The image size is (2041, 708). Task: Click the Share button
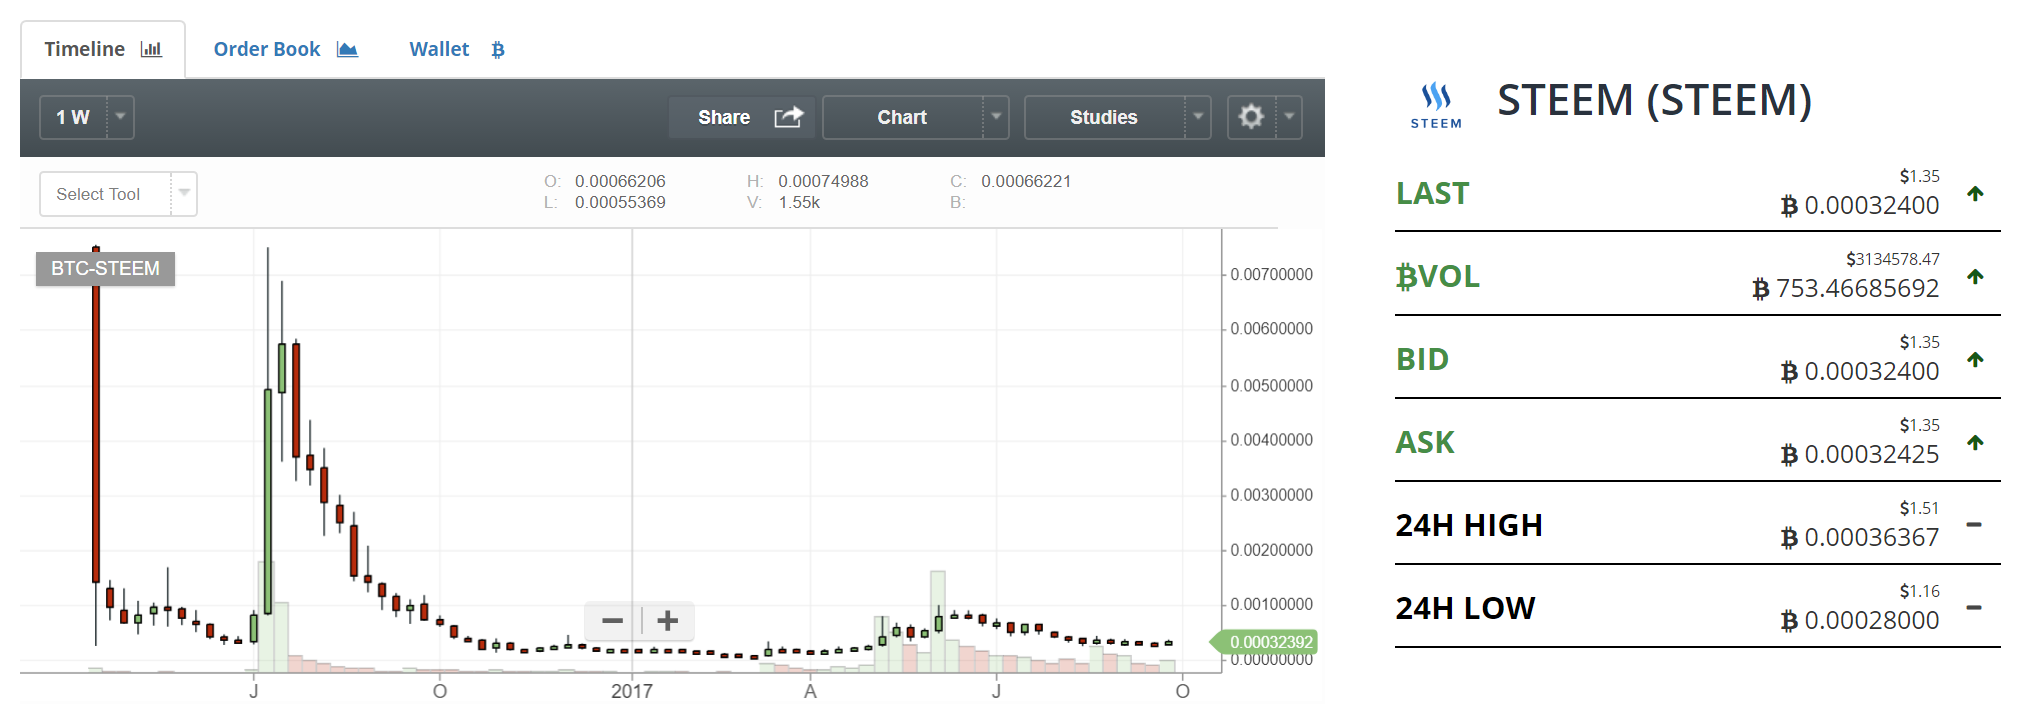pyautogui.click(x=742, y=117)
